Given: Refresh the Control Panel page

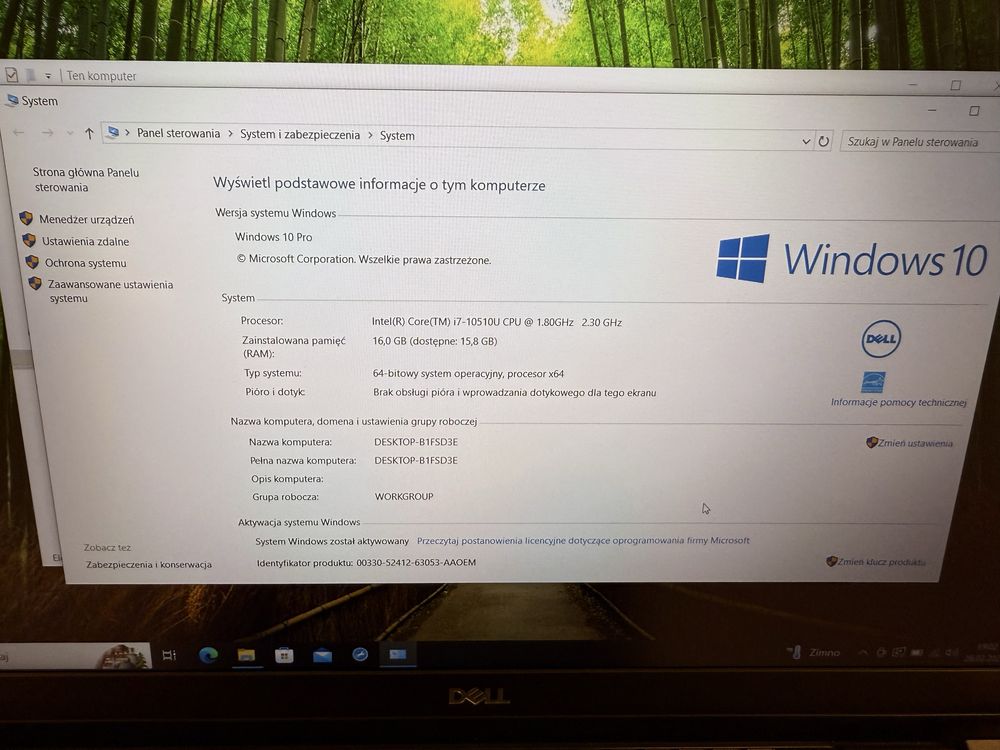Looking at the screenshot, I should [x=824, y=141].
